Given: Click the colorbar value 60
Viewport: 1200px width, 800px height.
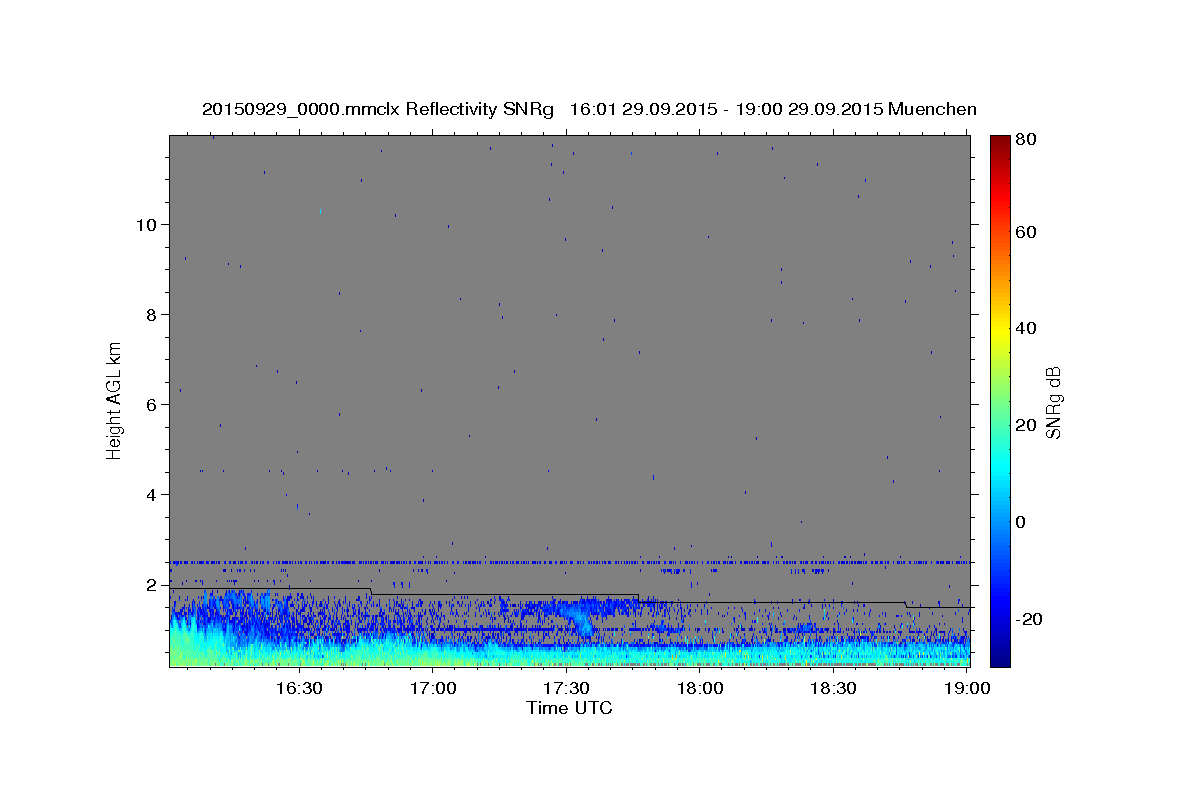Looking at the screenshot, I should point(1026,232).
